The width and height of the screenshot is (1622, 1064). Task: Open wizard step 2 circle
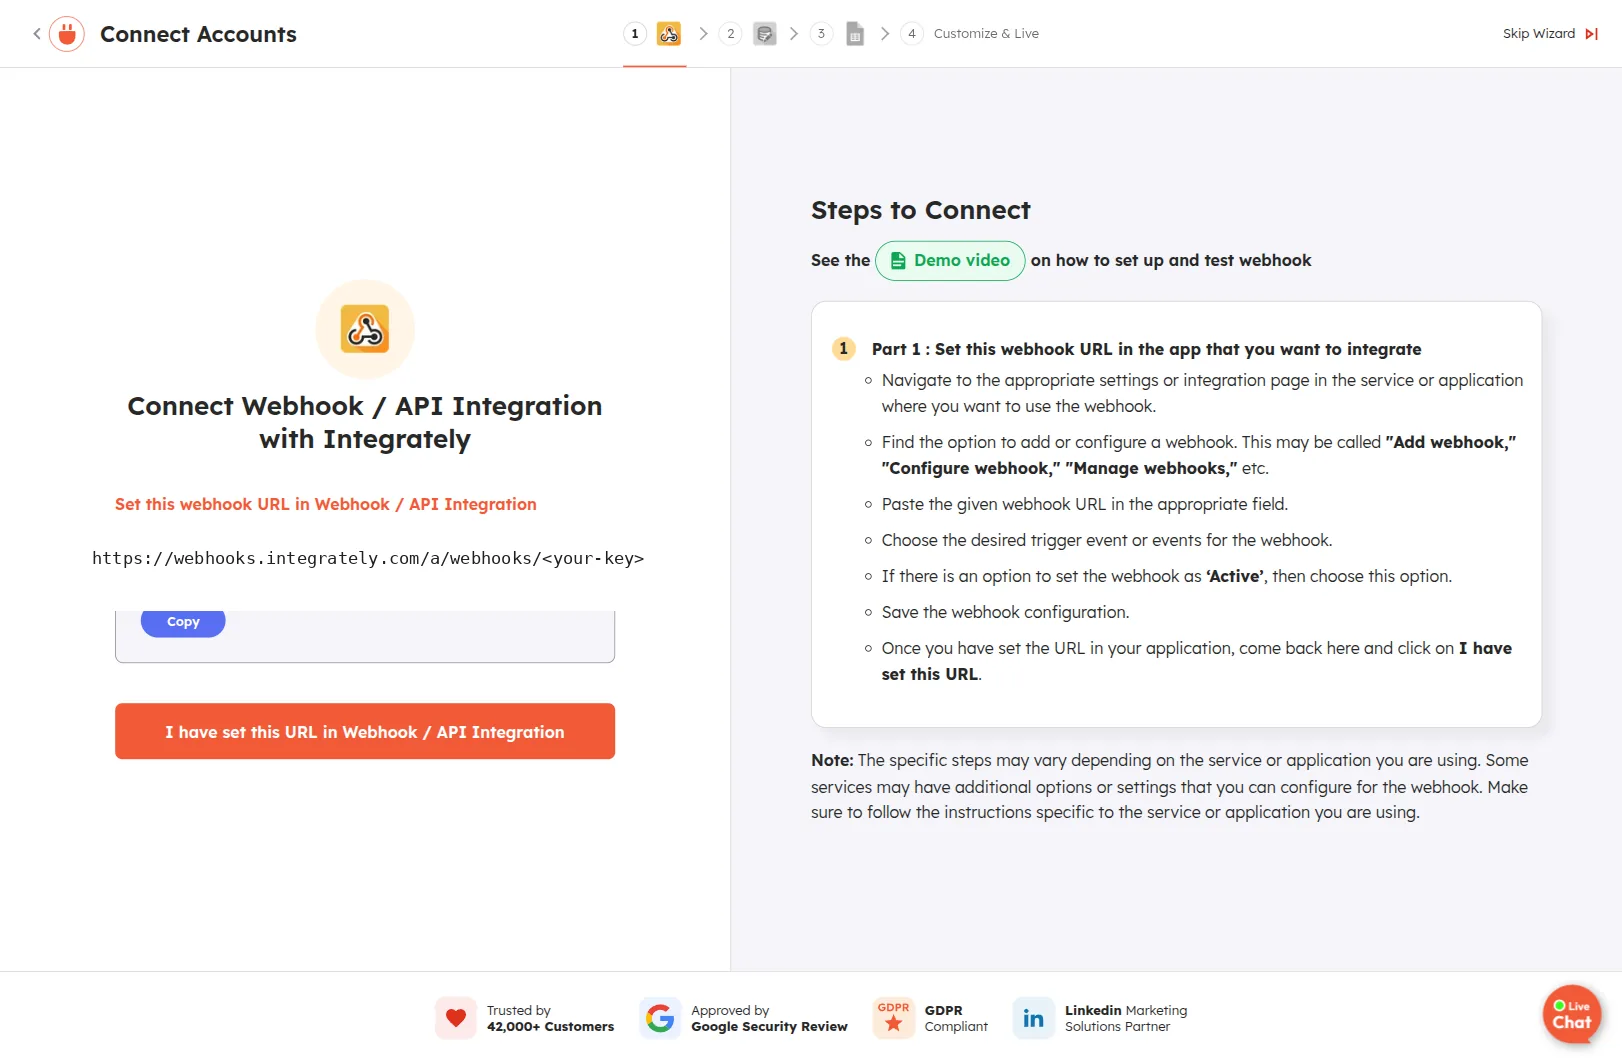pos(731,34)
